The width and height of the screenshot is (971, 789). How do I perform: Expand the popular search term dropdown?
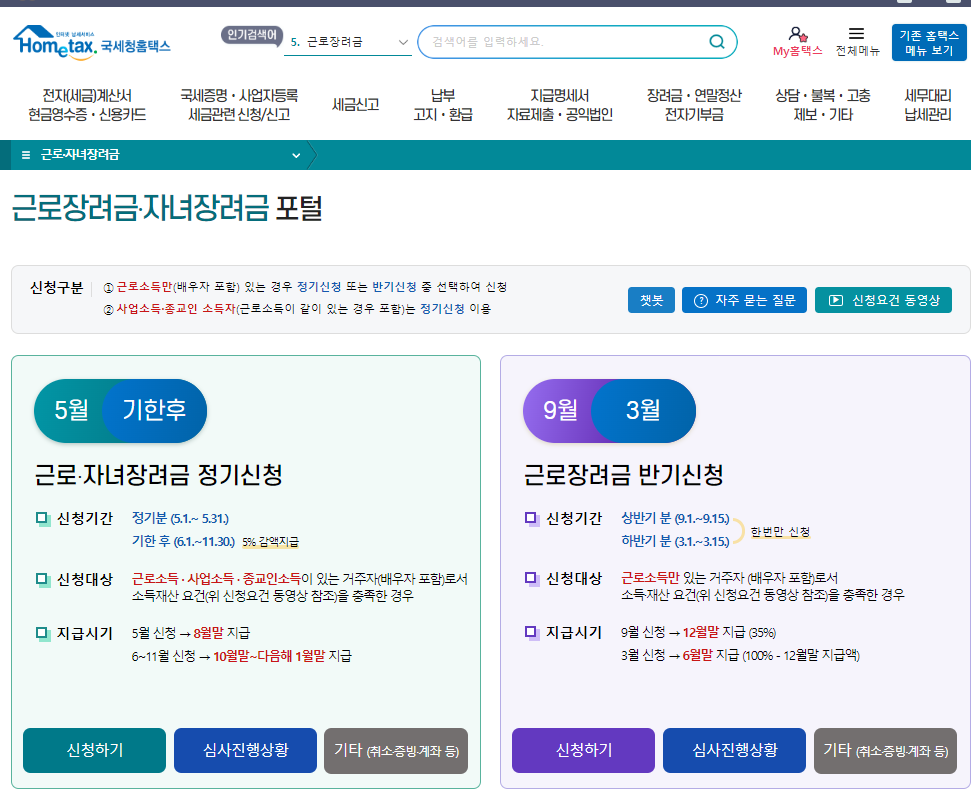coord(403,42)
